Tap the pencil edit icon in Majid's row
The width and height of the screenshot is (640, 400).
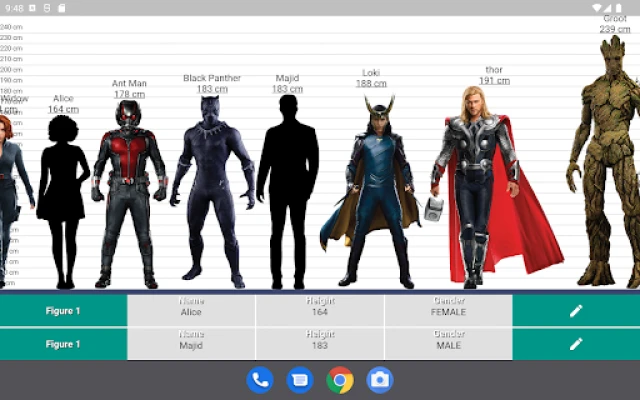[x=576, y=344]
